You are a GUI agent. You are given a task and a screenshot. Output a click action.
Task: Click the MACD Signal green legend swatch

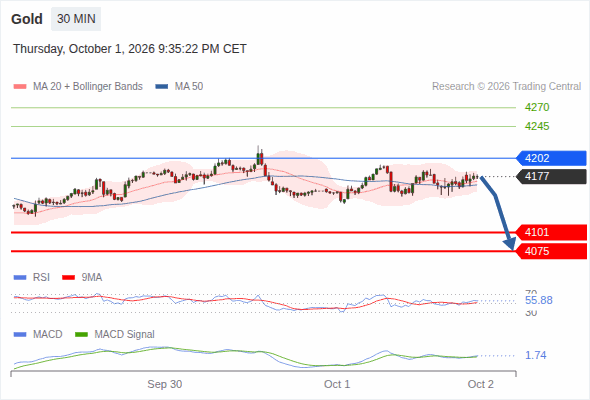(x=82, y=334)
